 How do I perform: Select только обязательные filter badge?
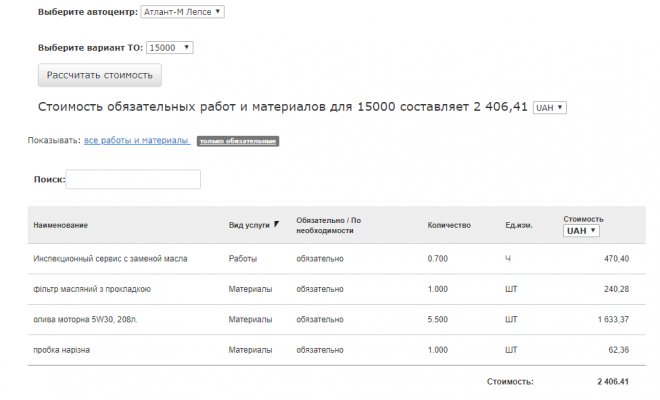pyautogui.click(x=238, y=141)
